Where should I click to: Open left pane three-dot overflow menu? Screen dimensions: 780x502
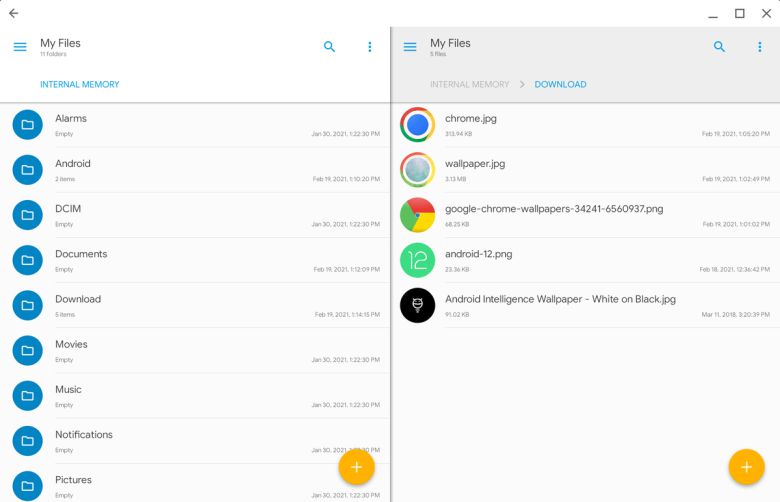pos(369,47)
